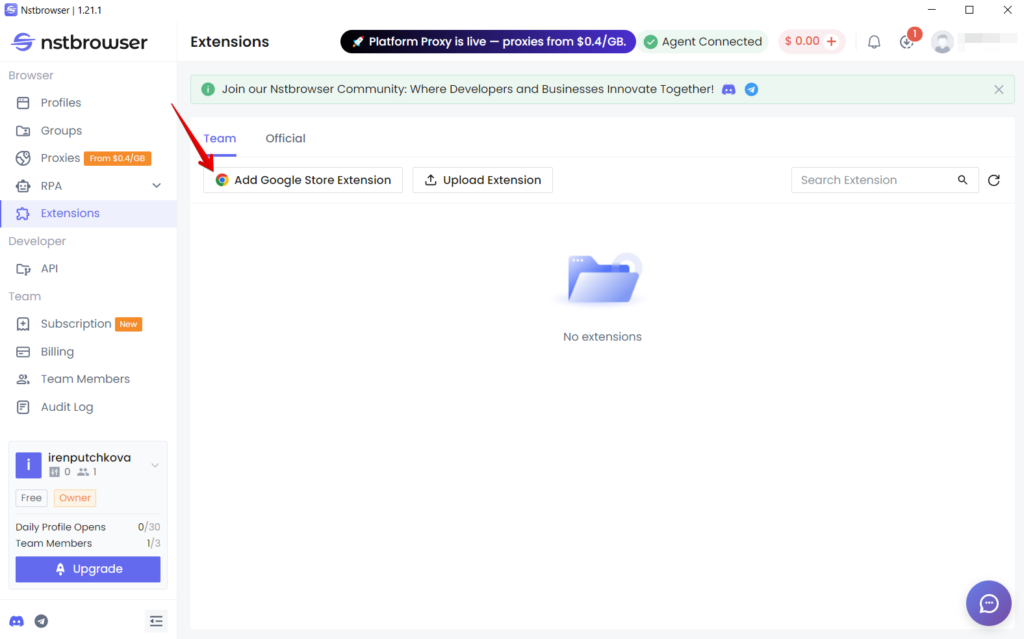The width and height of the screenshot is (1024, 639).
Task: Collapse the sidebar menu
Action: [156, 621]
